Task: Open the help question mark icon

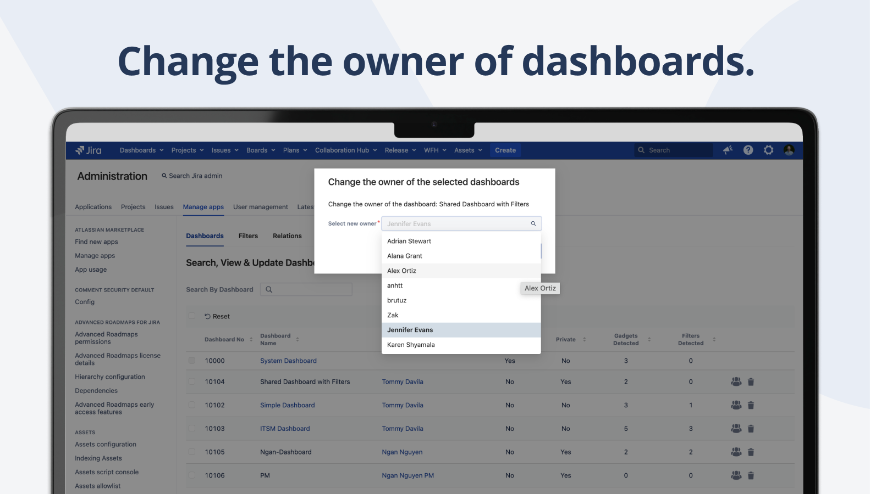Action: coord(748,150)
